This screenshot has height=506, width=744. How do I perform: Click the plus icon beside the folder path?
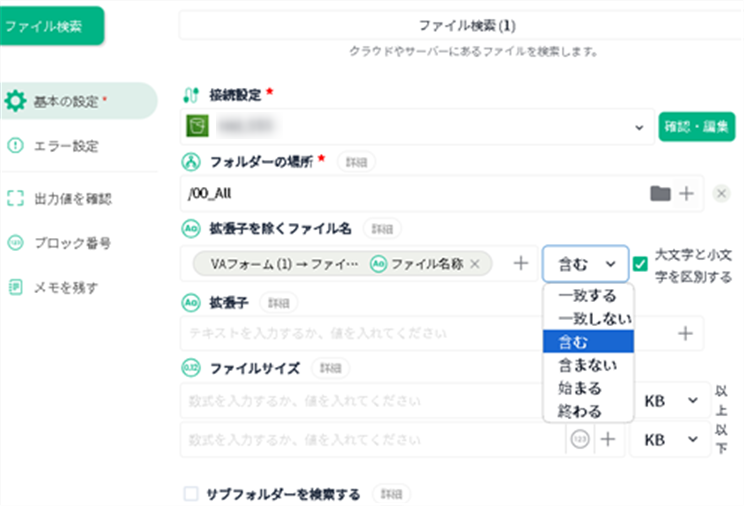point(686,194)
